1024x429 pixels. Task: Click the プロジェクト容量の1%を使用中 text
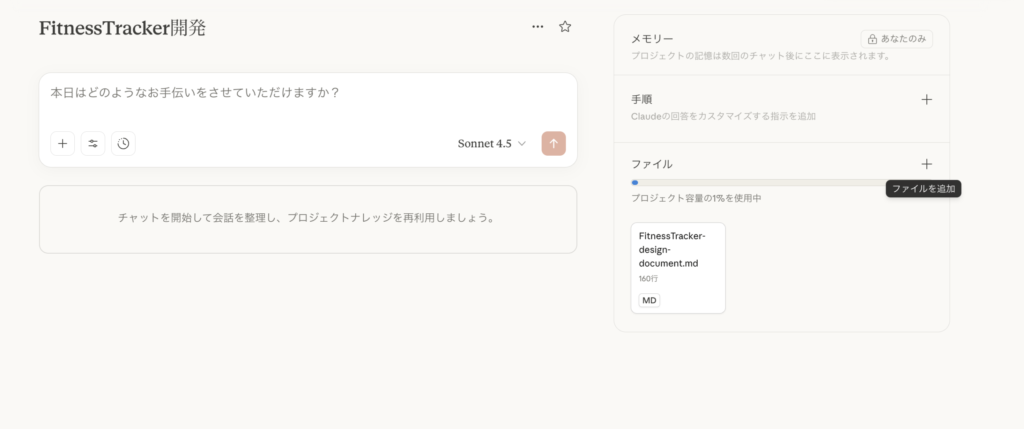click(696, 198)
